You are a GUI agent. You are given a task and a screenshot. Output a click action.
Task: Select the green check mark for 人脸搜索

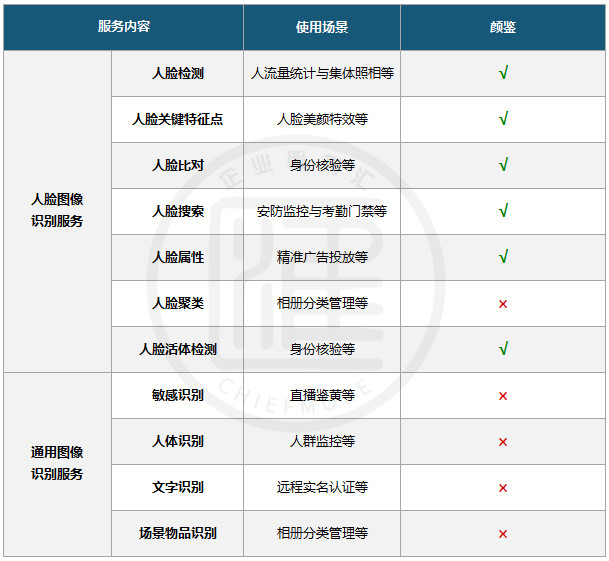click(503, 210)
